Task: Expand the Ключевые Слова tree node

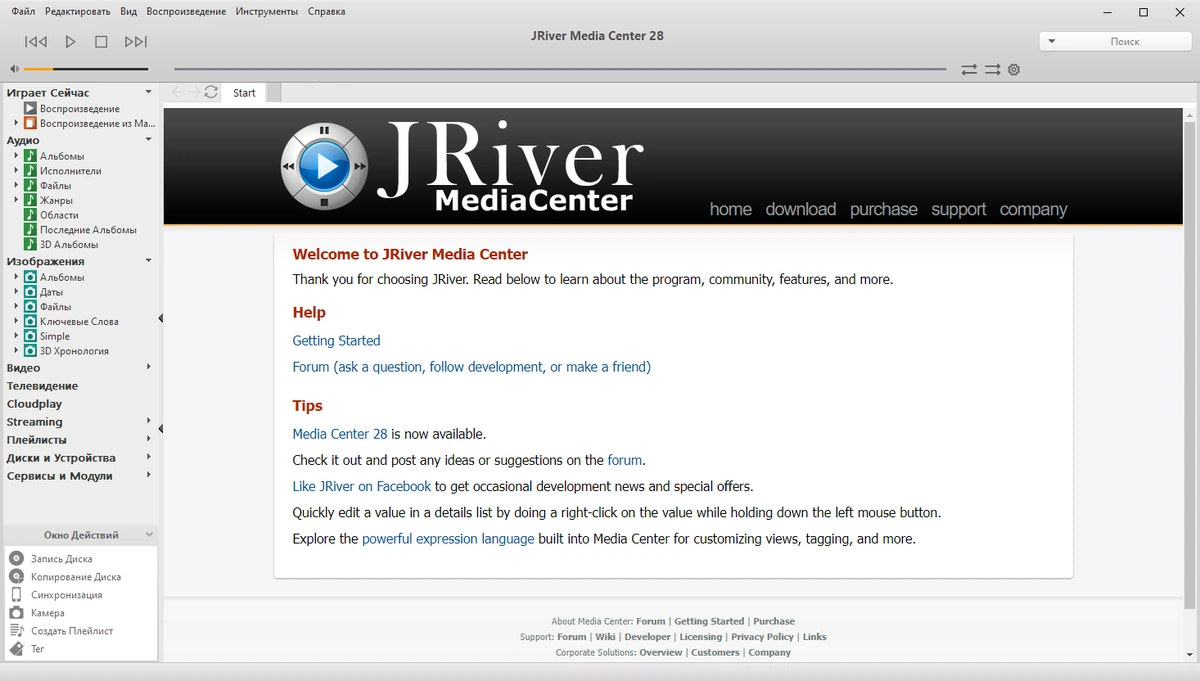Action: (x=16, y=321)
